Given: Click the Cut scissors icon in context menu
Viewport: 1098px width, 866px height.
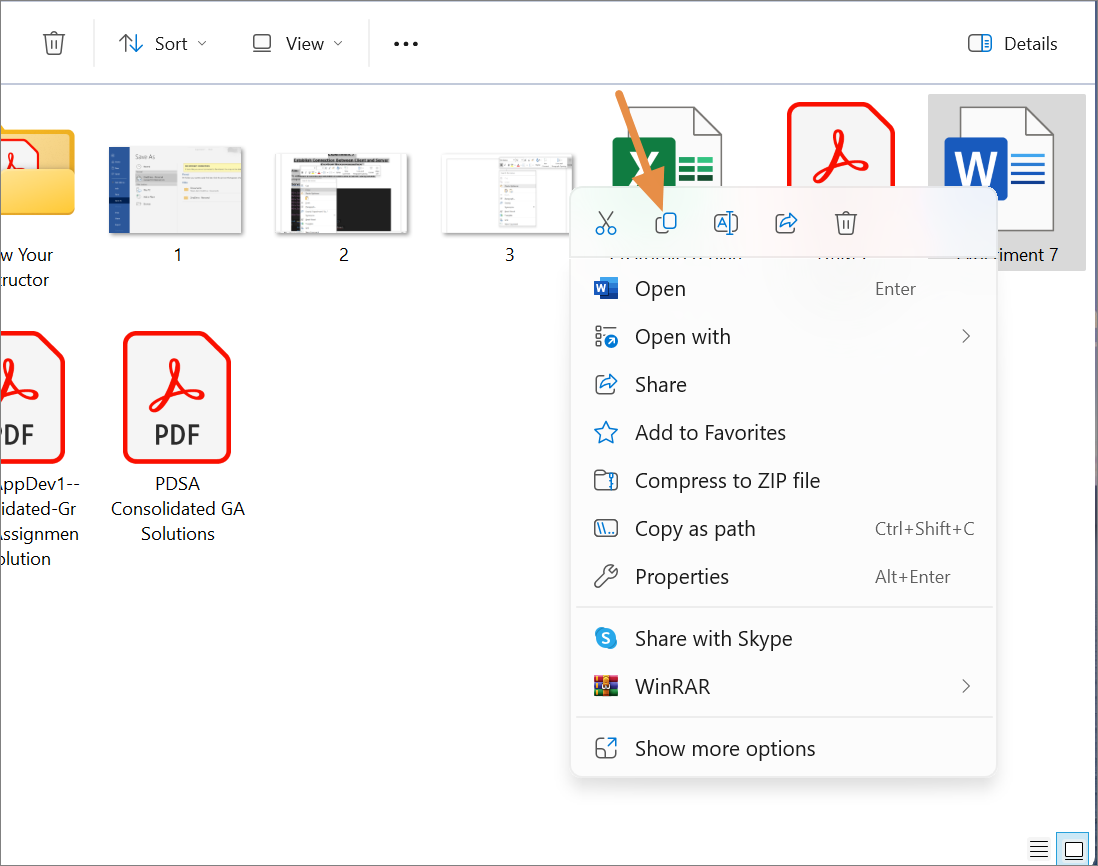Looking at the screenshot, I should click(606, 223).
